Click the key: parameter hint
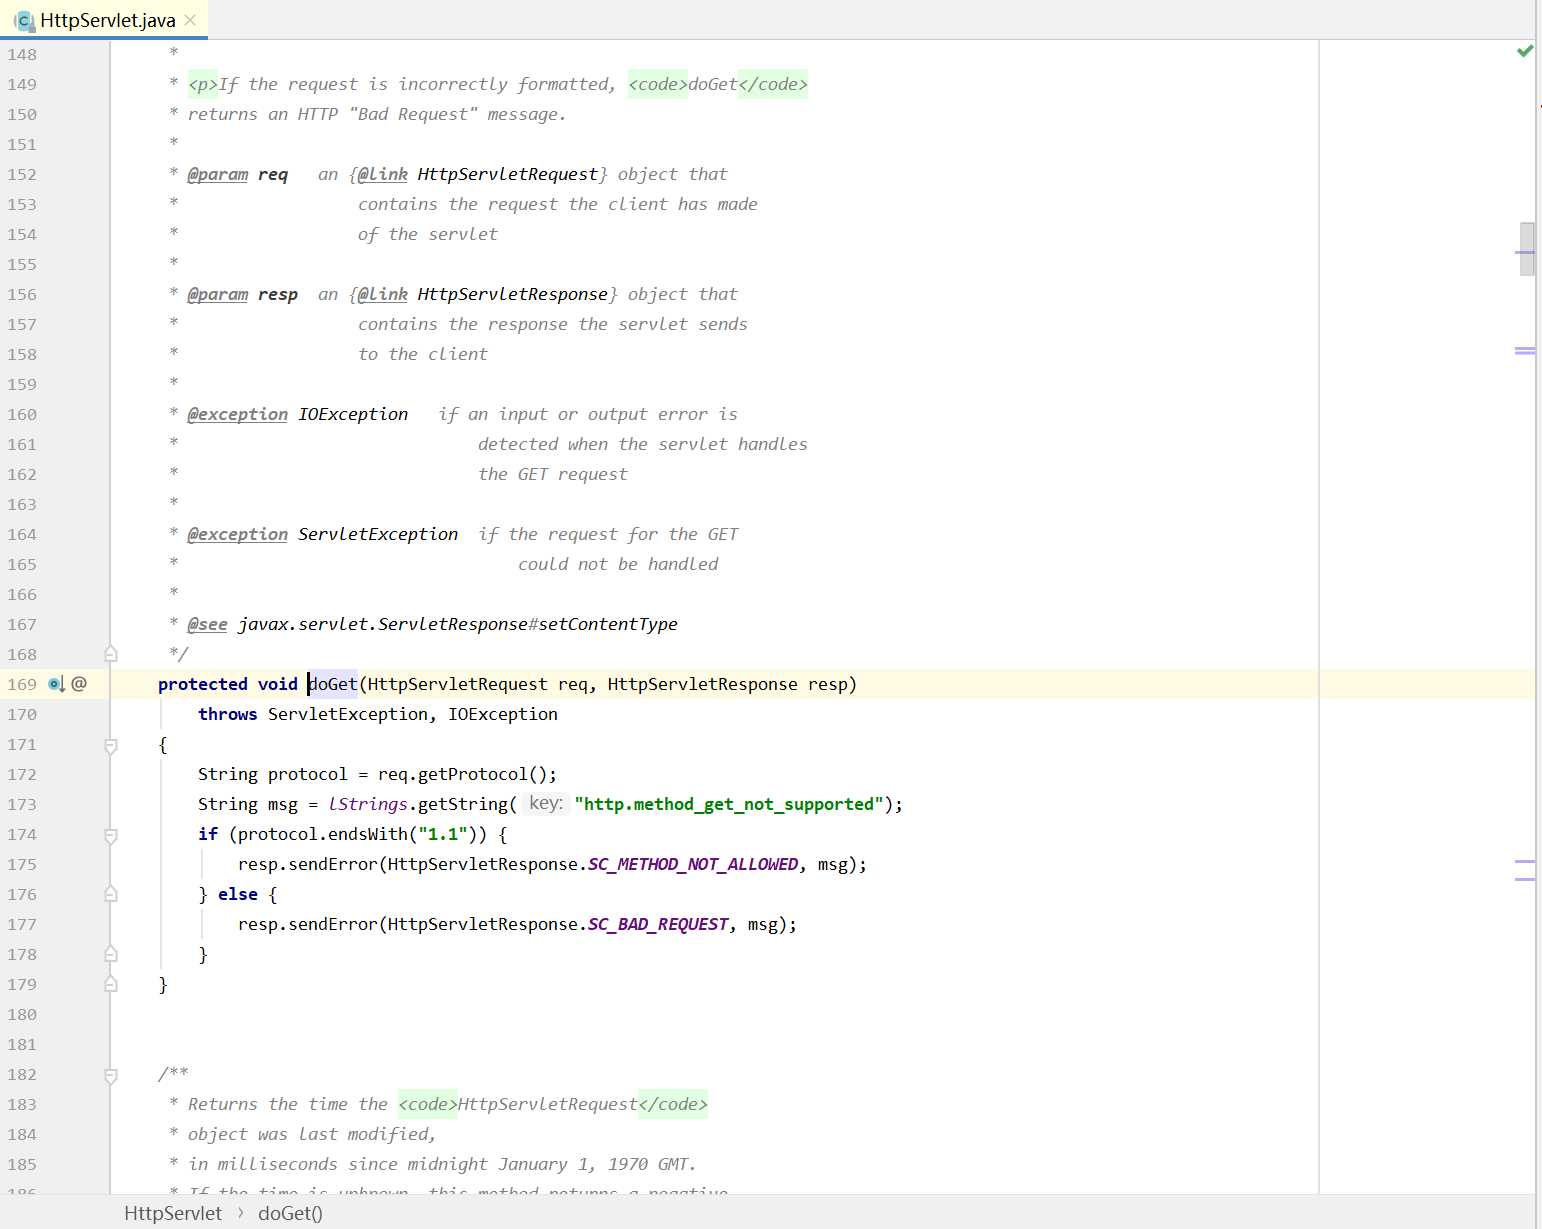Image resolution: width=1542 pixels, height=1229 pixels. click(546, 803)
